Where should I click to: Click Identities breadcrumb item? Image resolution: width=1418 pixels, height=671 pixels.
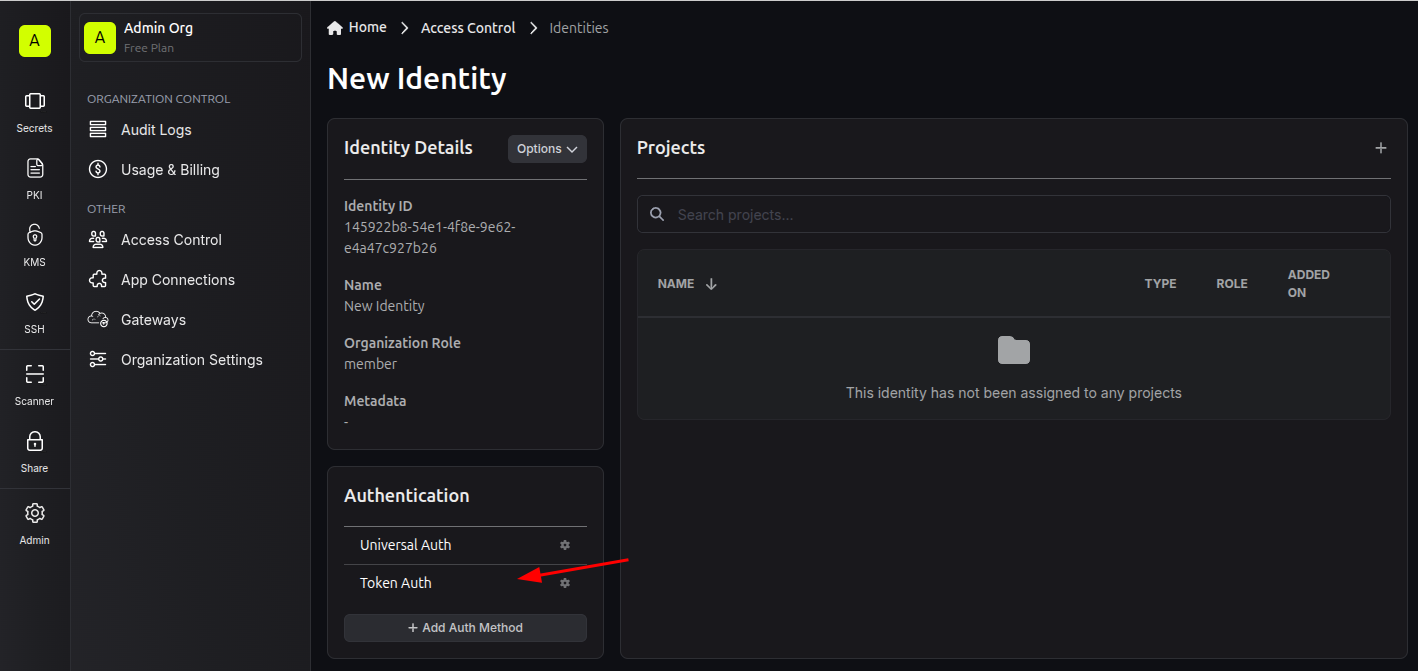579,28
